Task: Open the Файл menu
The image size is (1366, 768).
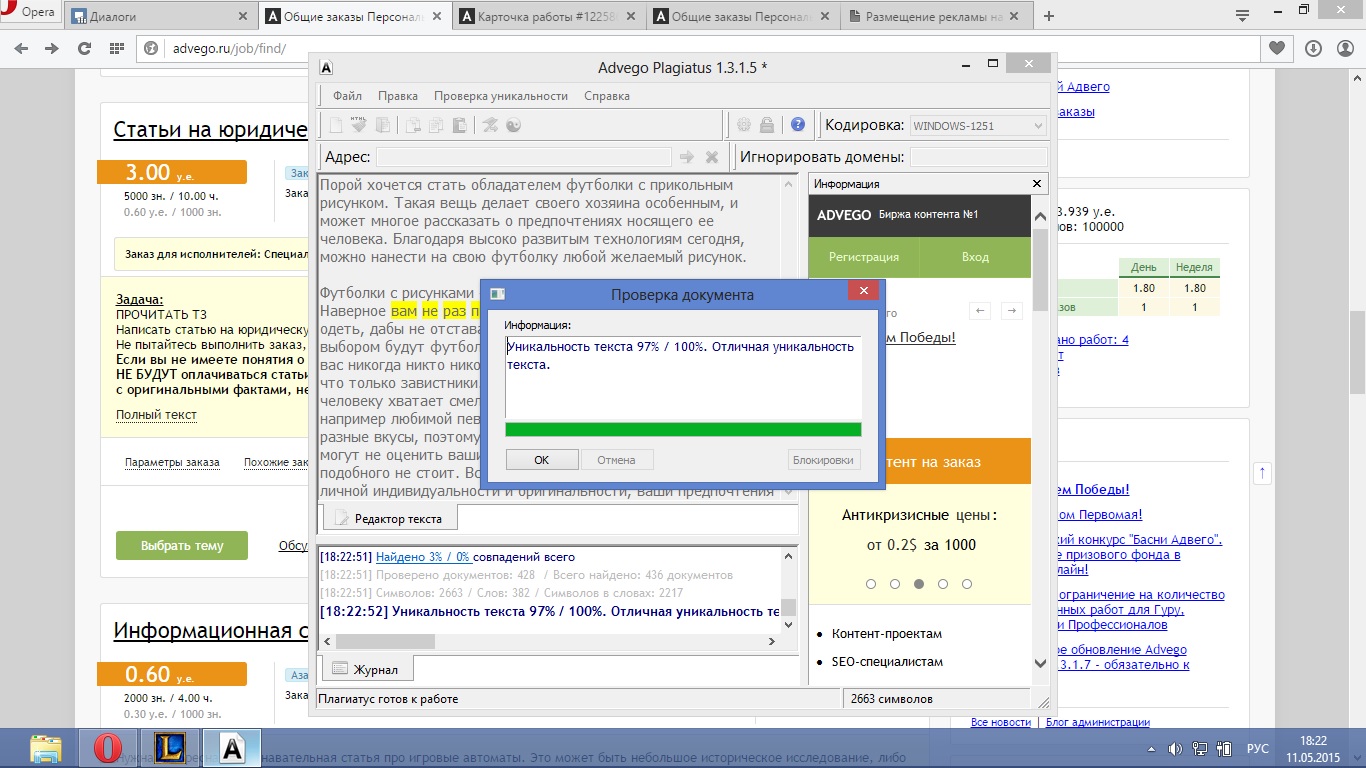Action: (x=348, y=96)
